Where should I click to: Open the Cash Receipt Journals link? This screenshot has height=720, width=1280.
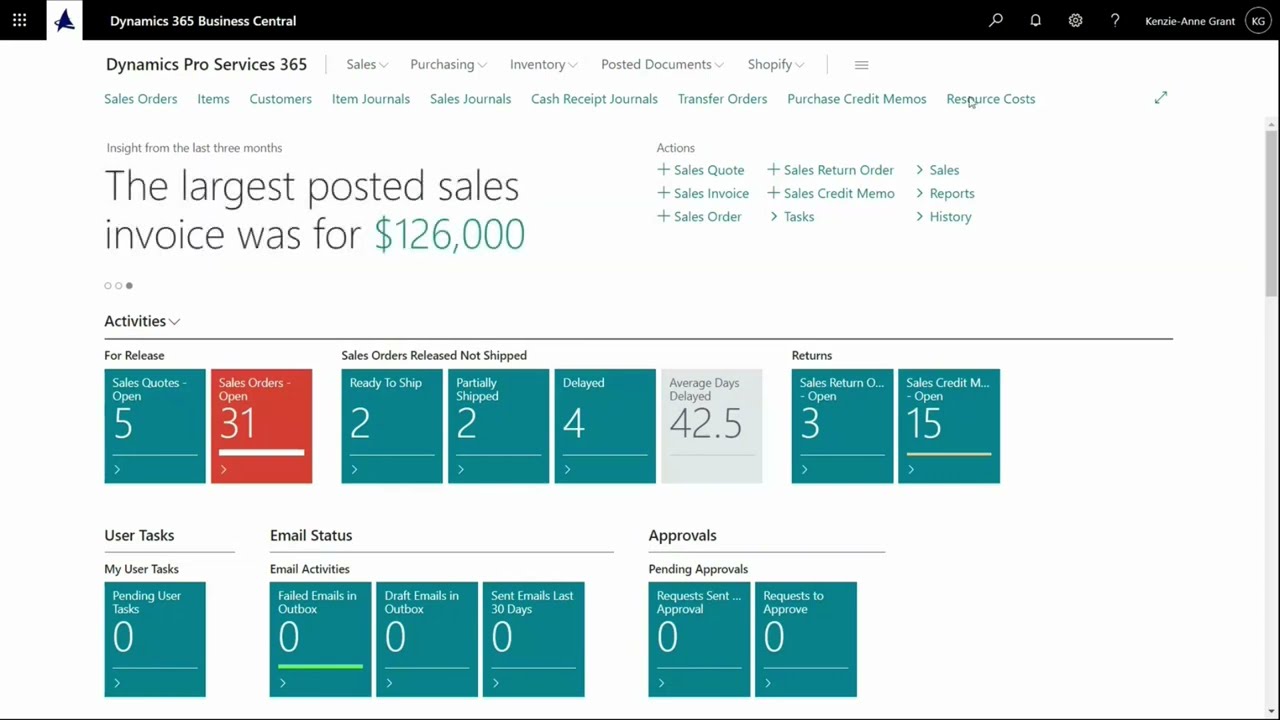(x=594, y=99)
